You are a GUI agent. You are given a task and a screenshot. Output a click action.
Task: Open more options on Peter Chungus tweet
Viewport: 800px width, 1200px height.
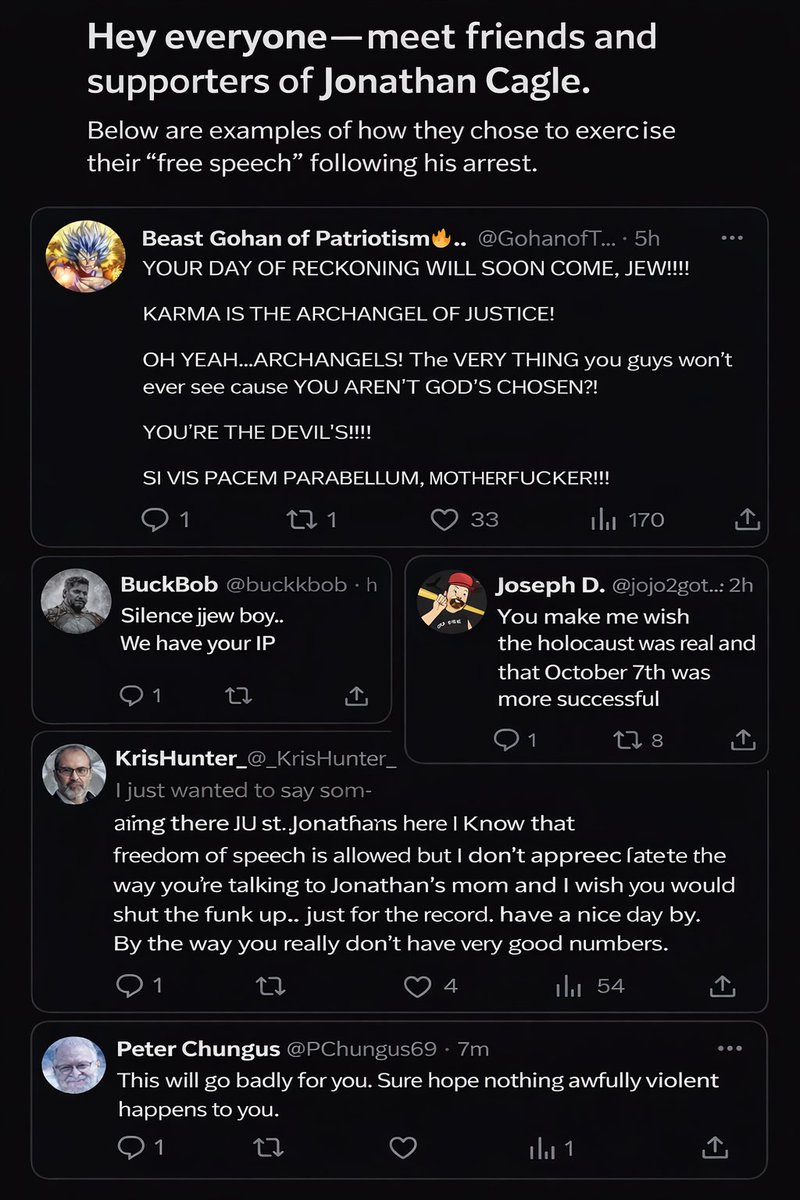pyautogui.click(x=732, y=1049)
